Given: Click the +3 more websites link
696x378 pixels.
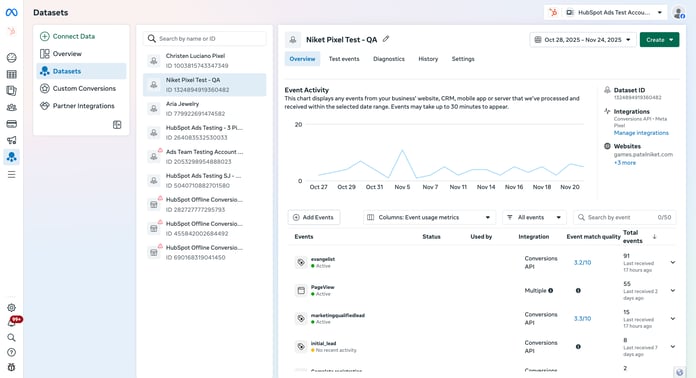Looking at the screenshot, I should (x=625, y=163).
